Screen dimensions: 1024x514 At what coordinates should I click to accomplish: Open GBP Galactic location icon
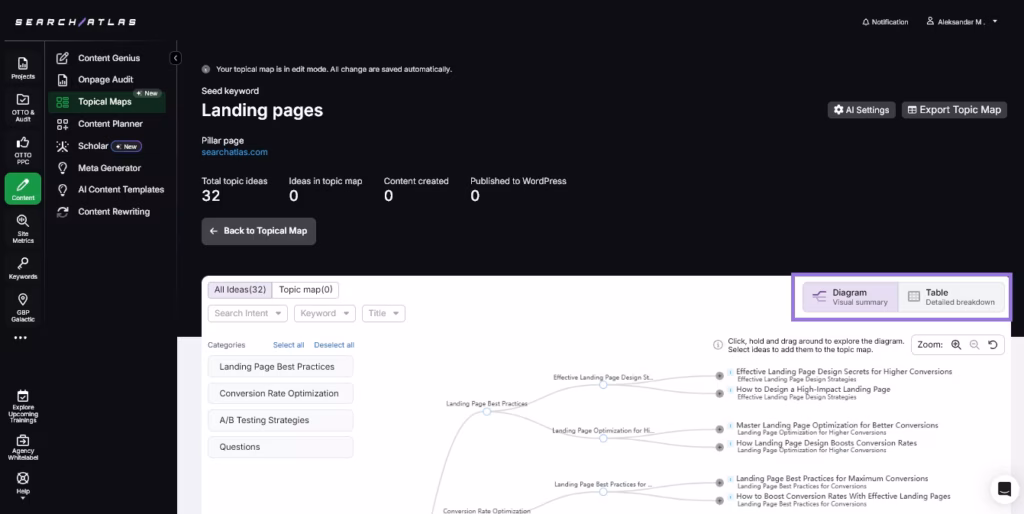(x=22, y=303)
